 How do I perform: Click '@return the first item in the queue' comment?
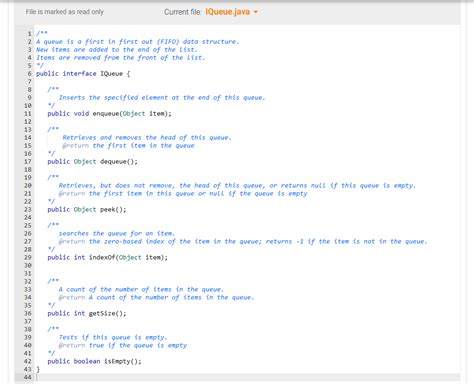tap(128, 146)
